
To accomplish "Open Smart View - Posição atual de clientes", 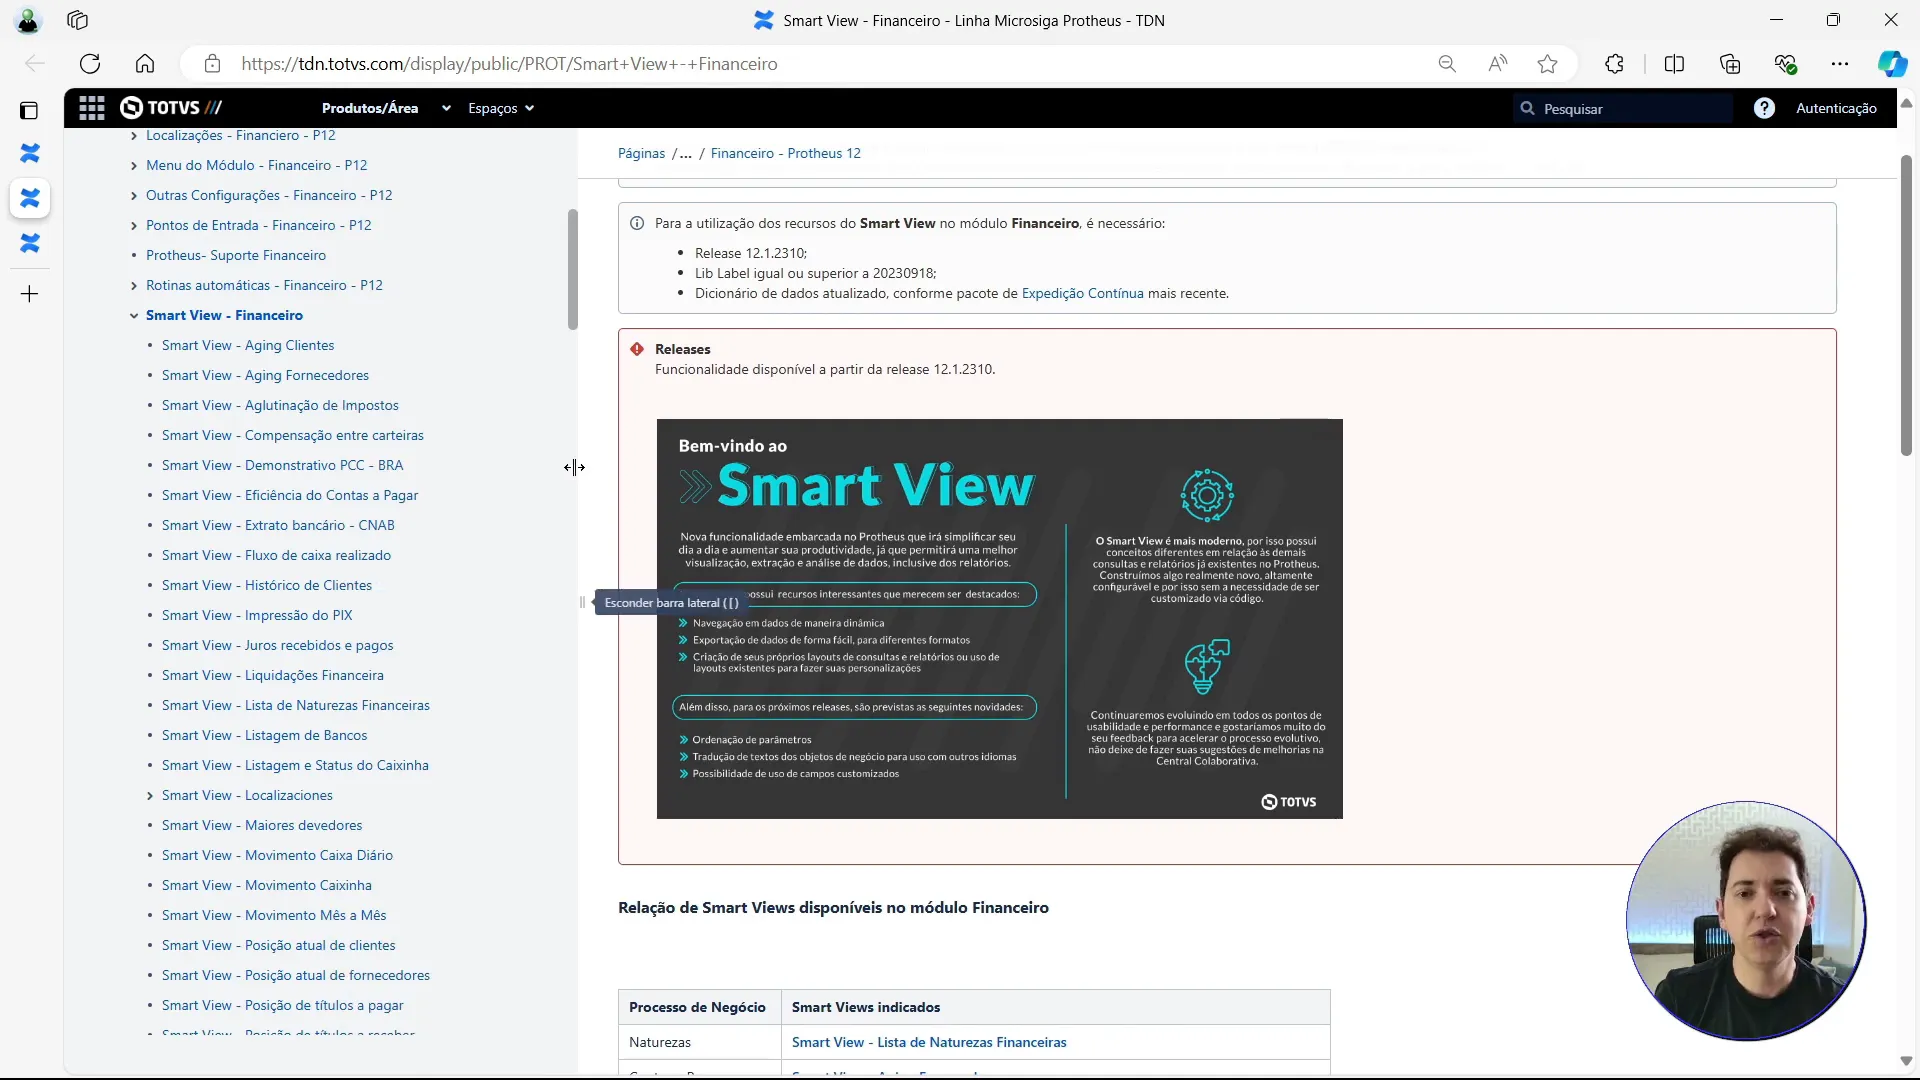I will (279, 945).
